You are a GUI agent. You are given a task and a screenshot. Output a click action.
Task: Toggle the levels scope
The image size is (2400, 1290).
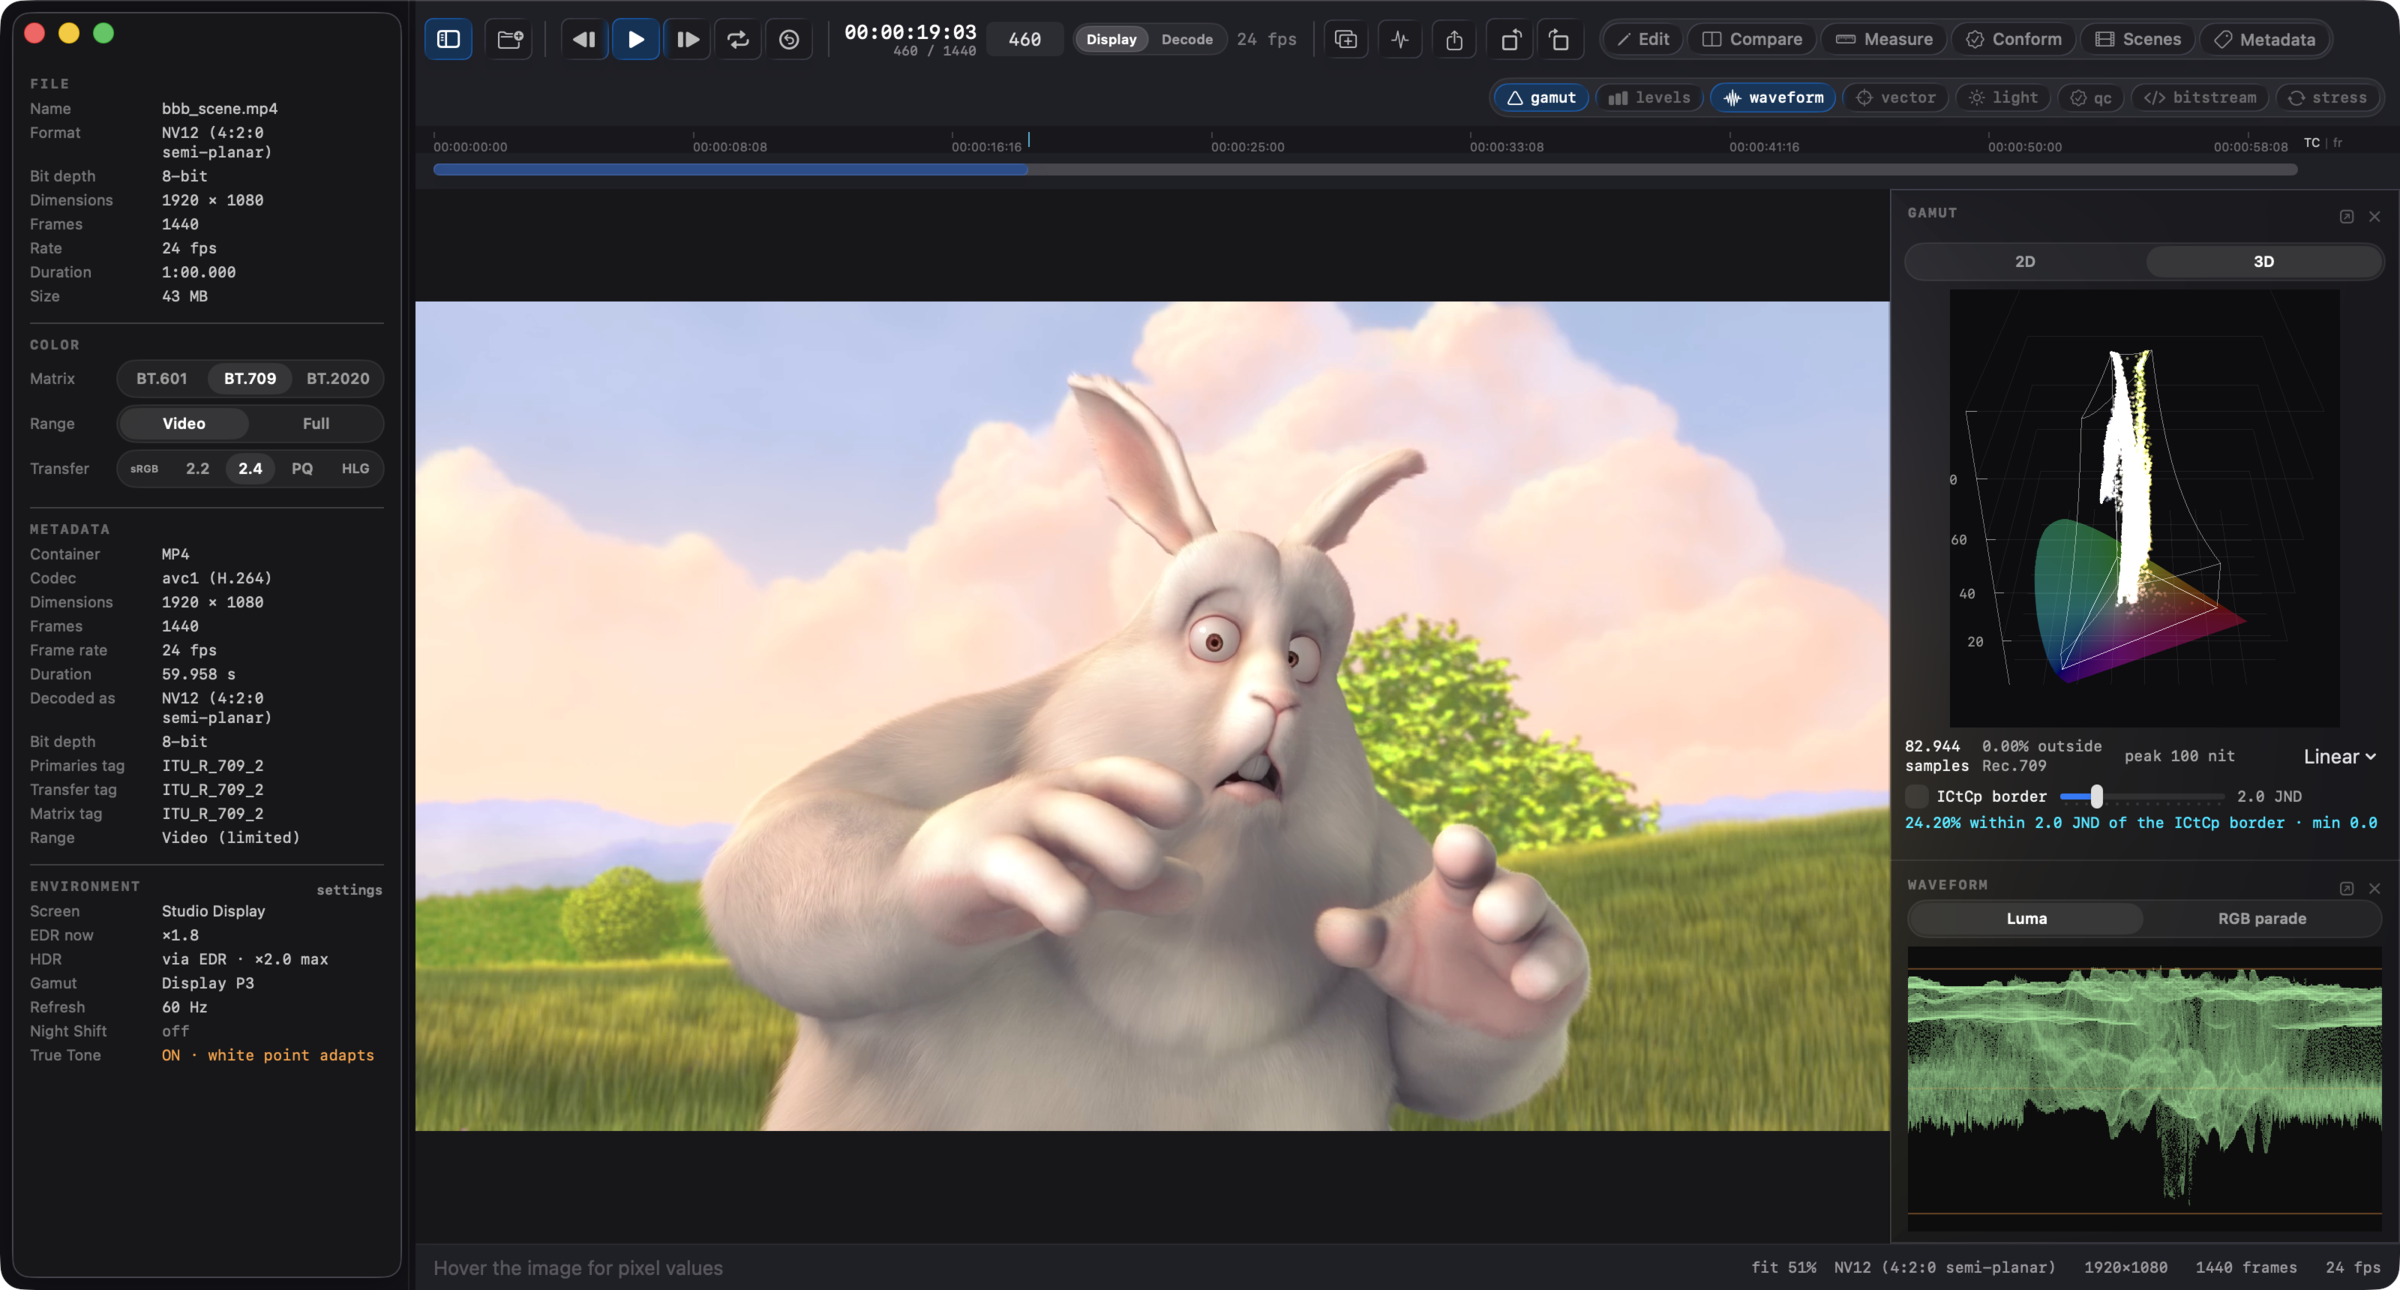click(1649, 97)
